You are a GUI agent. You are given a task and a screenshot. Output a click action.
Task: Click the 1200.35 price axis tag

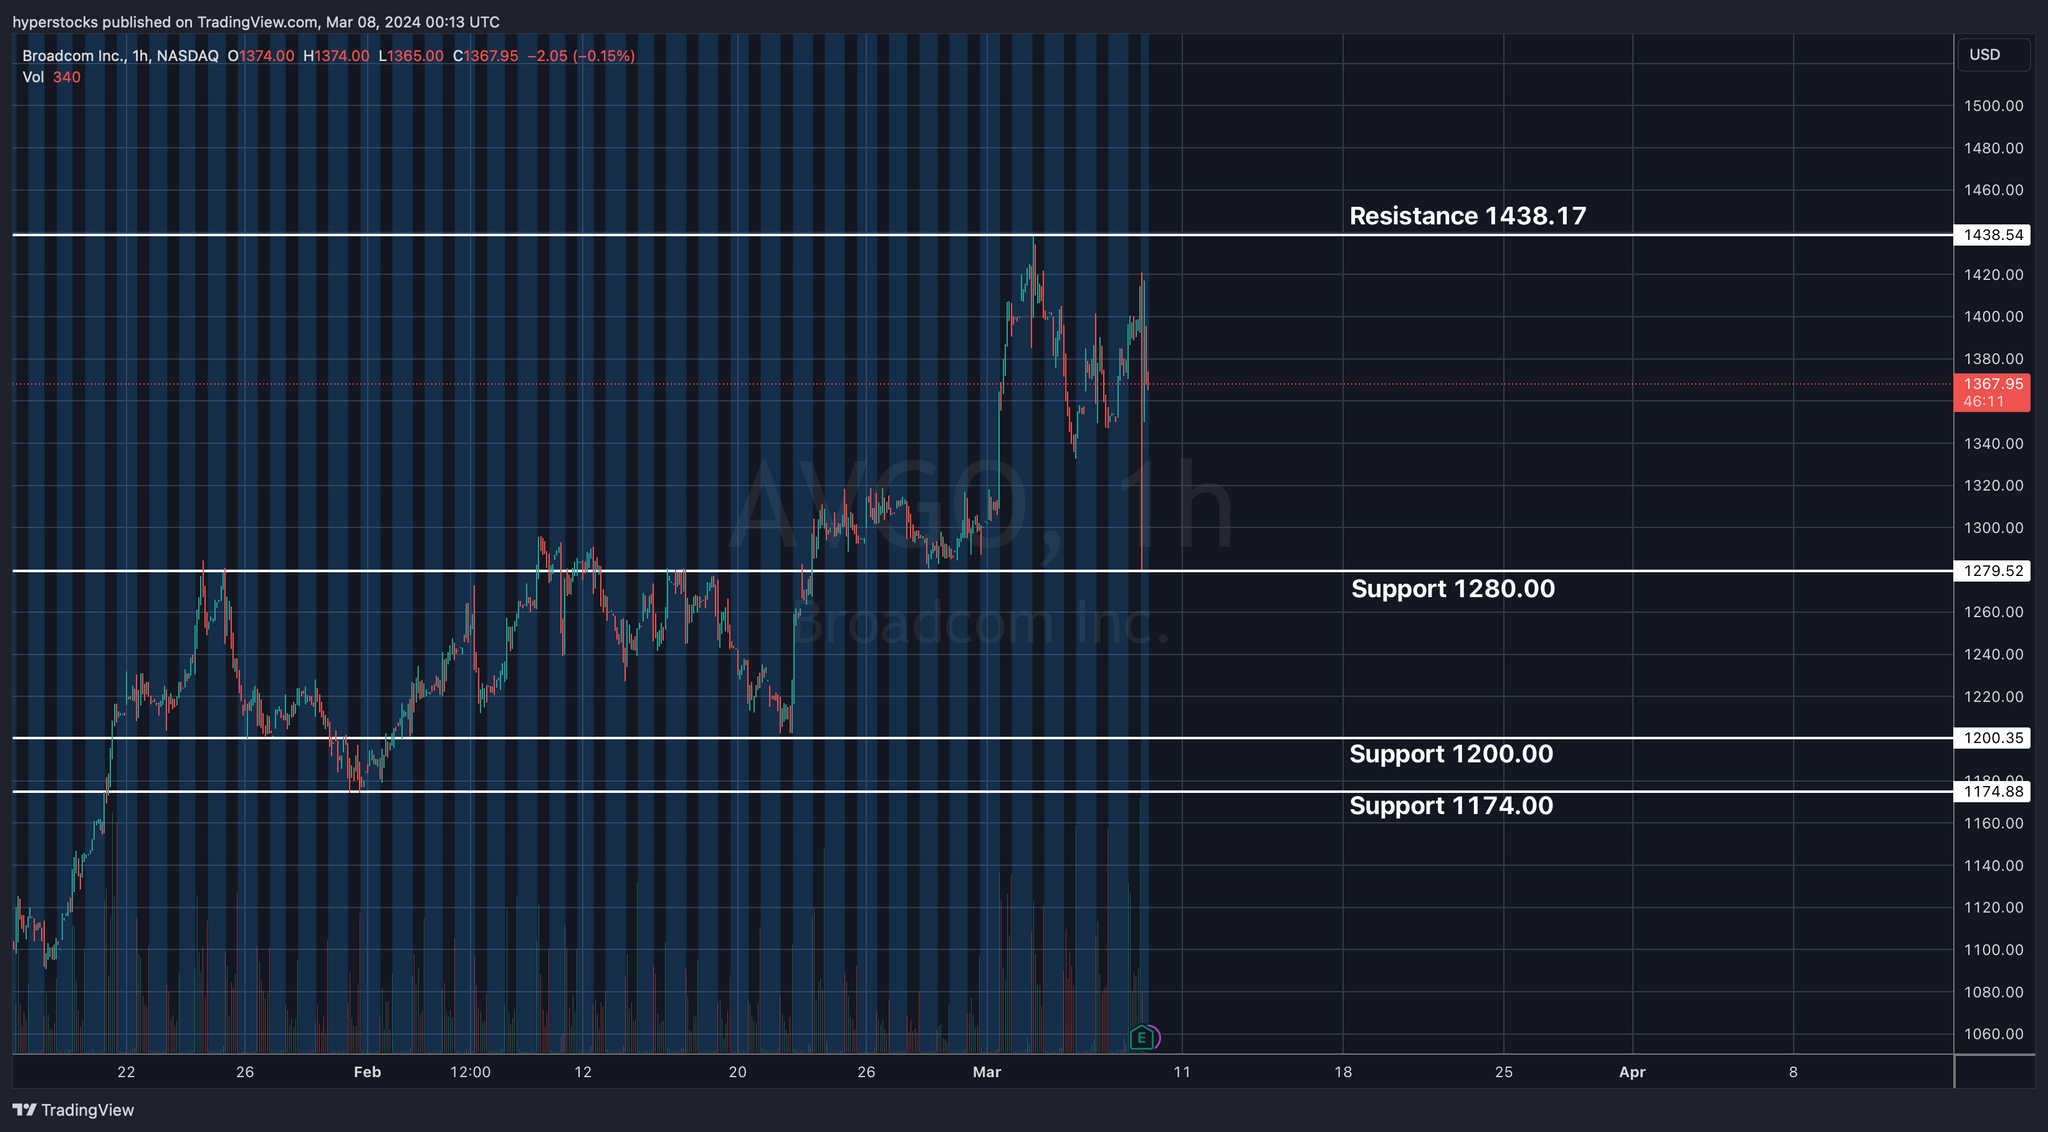pos(1992,738)
